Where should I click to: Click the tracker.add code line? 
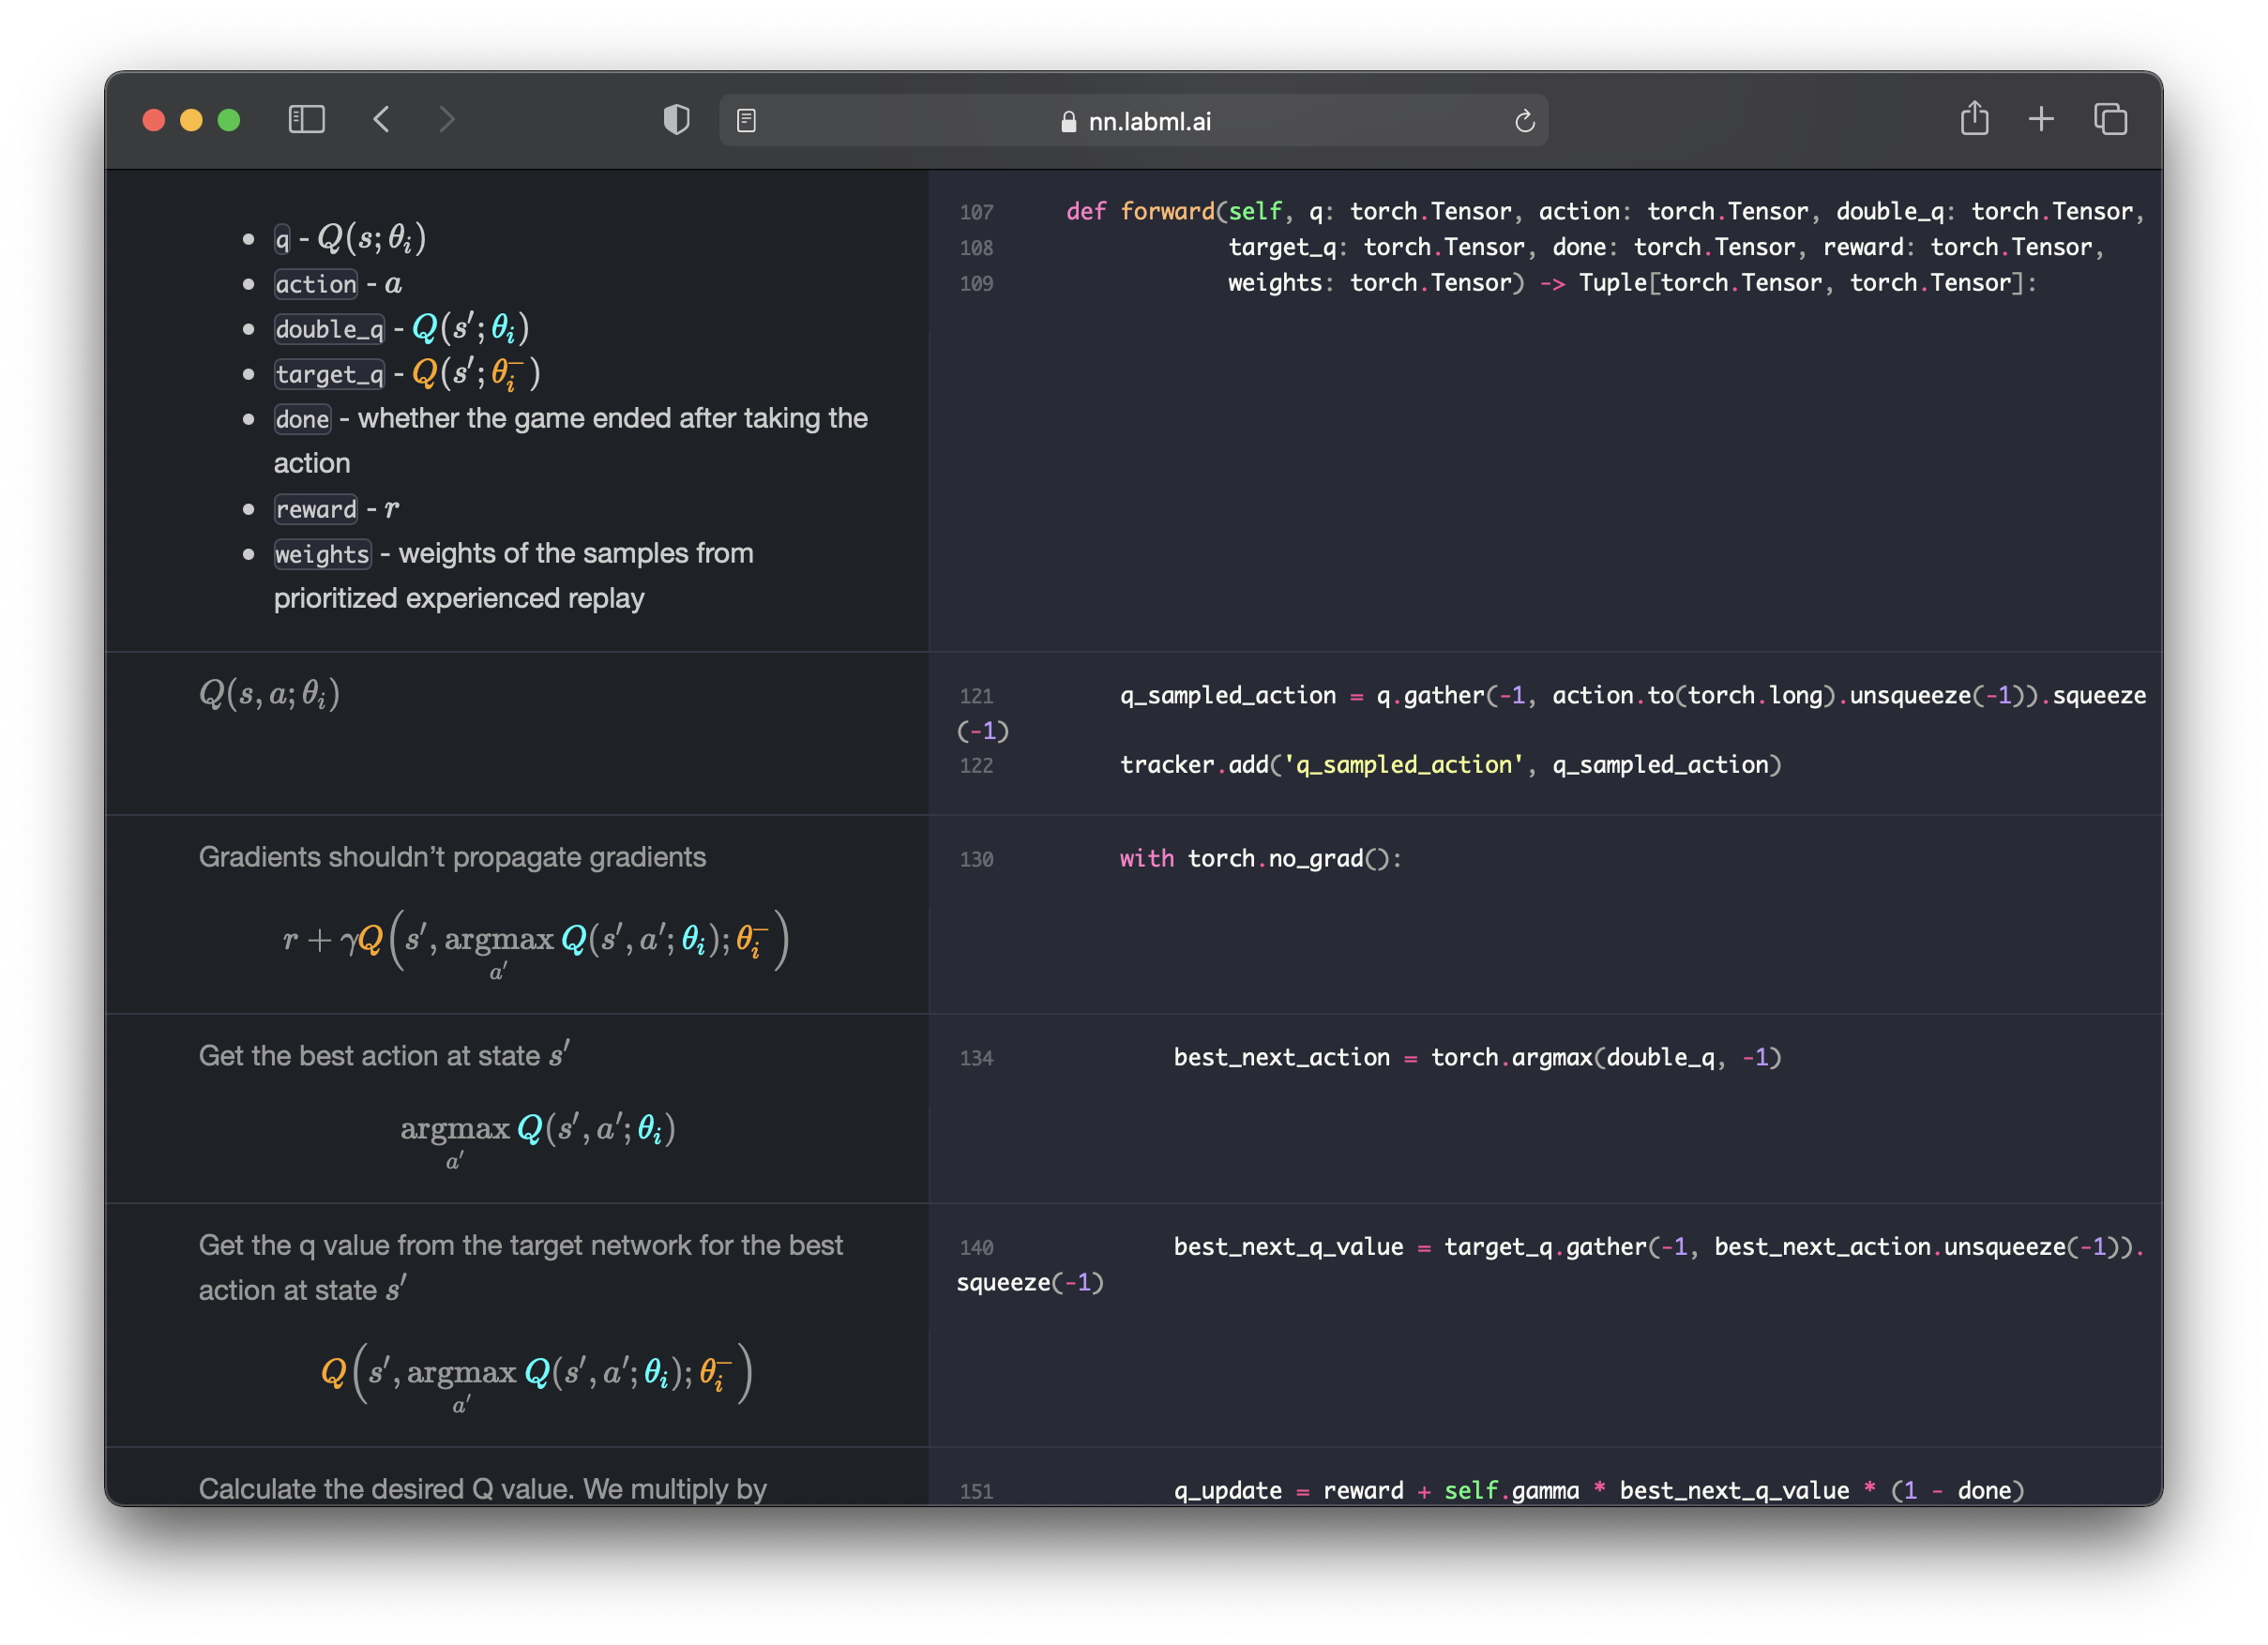click(x=1450, y=765)
